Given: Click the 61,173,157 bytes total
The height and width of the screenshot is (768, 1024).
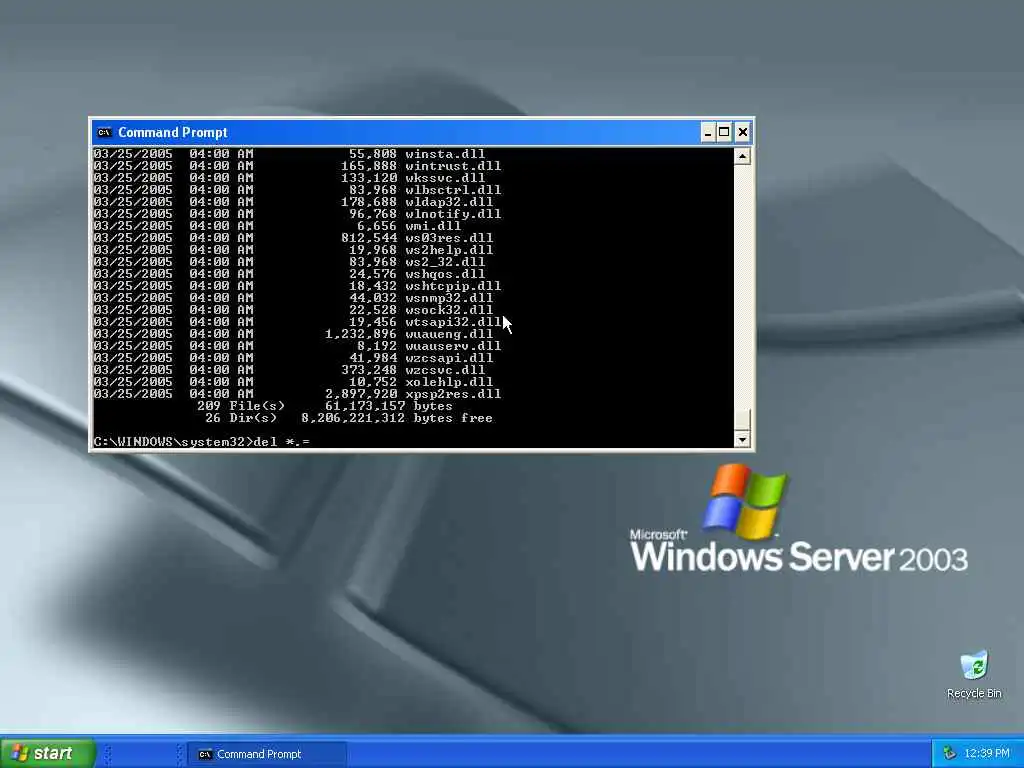Looking at the screenshot, I should pos(389,406).
